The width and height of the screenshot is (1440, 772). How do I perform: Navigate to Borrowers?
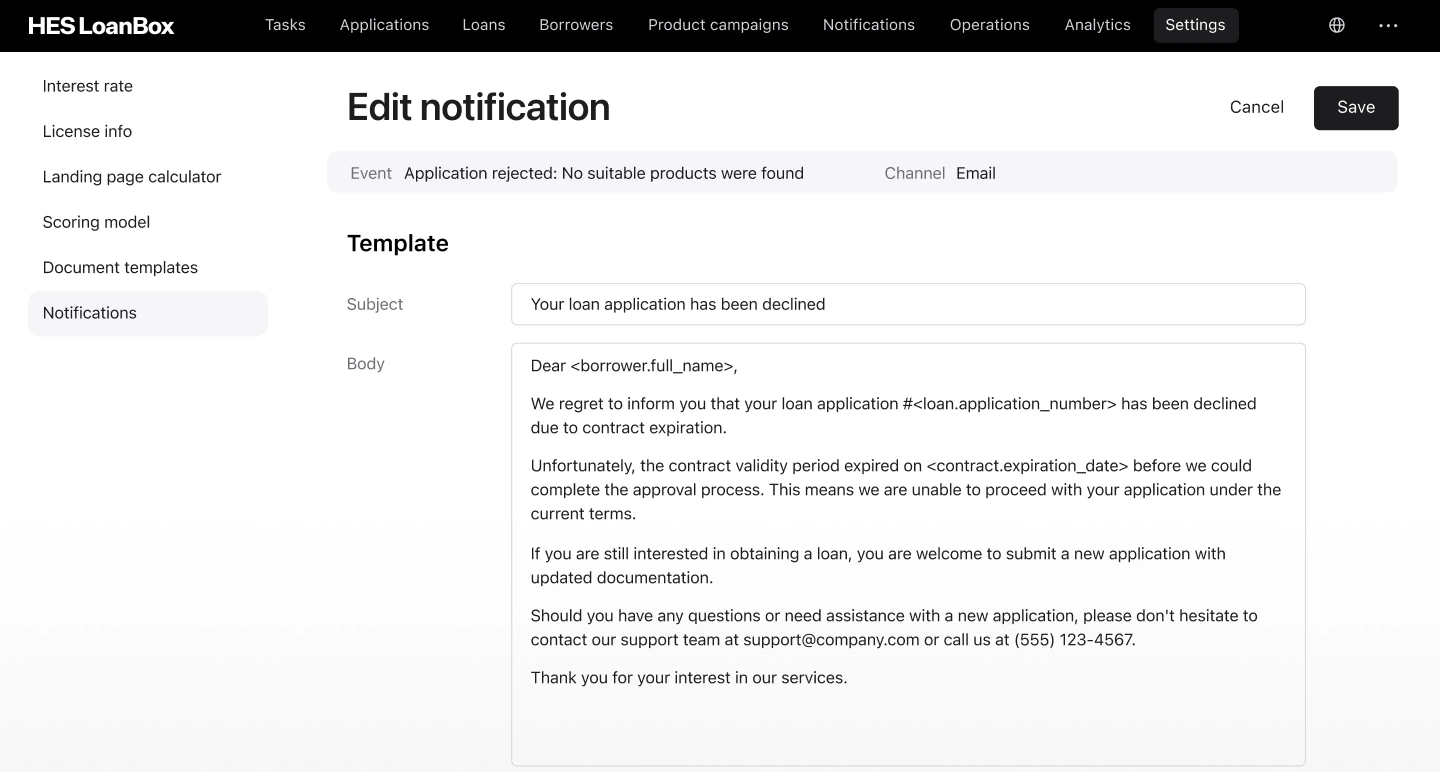(x=576, y=25)
